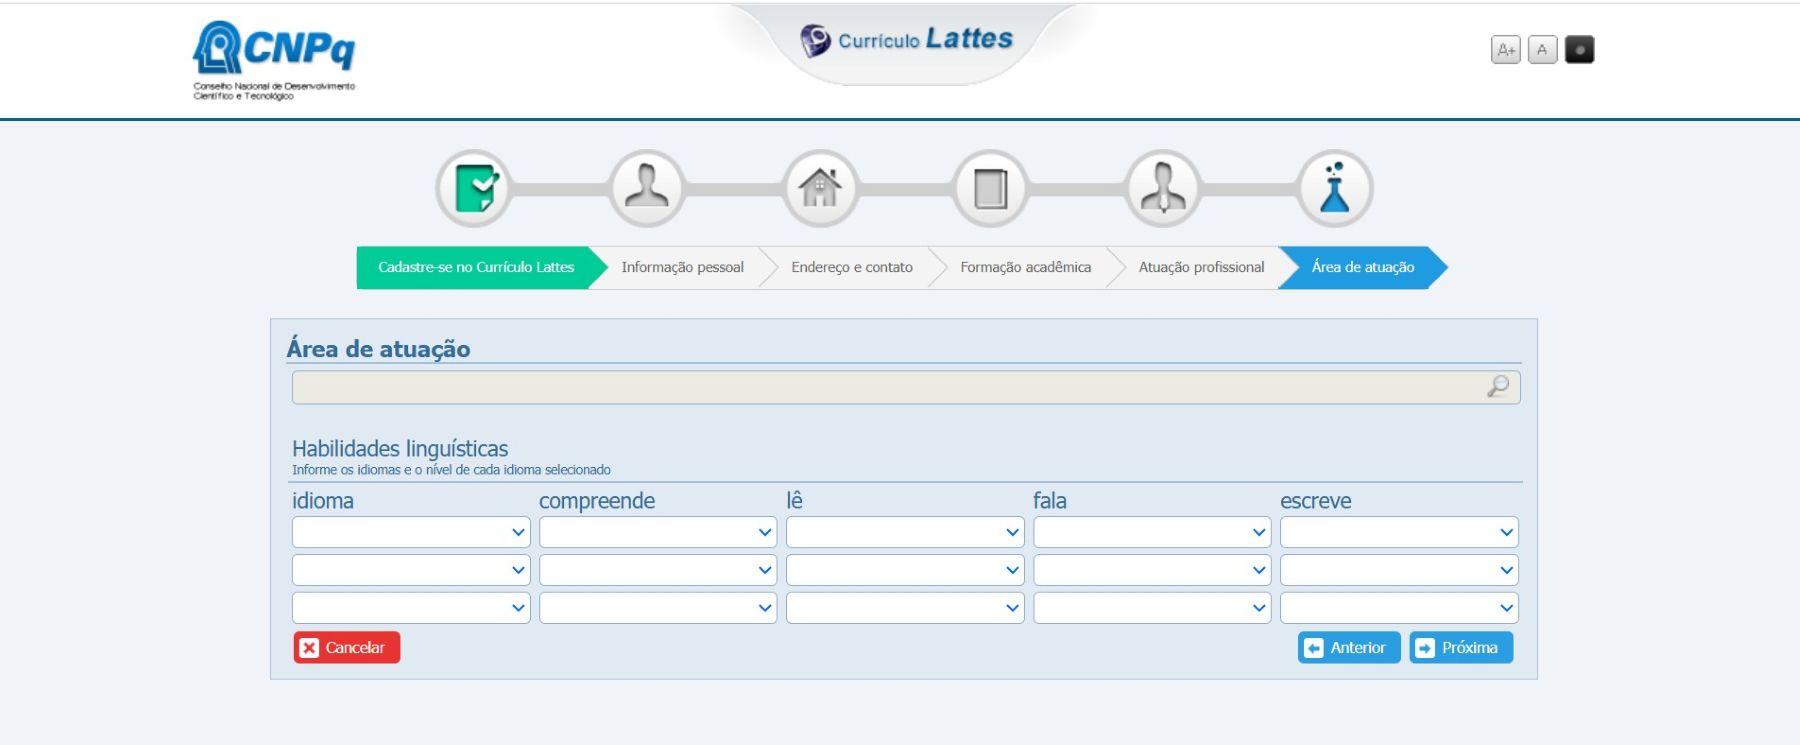This screenshot has height=745, width=1800.
Task: Click the magnifier search icon in Área de atuação
Action: [1498, 387]
